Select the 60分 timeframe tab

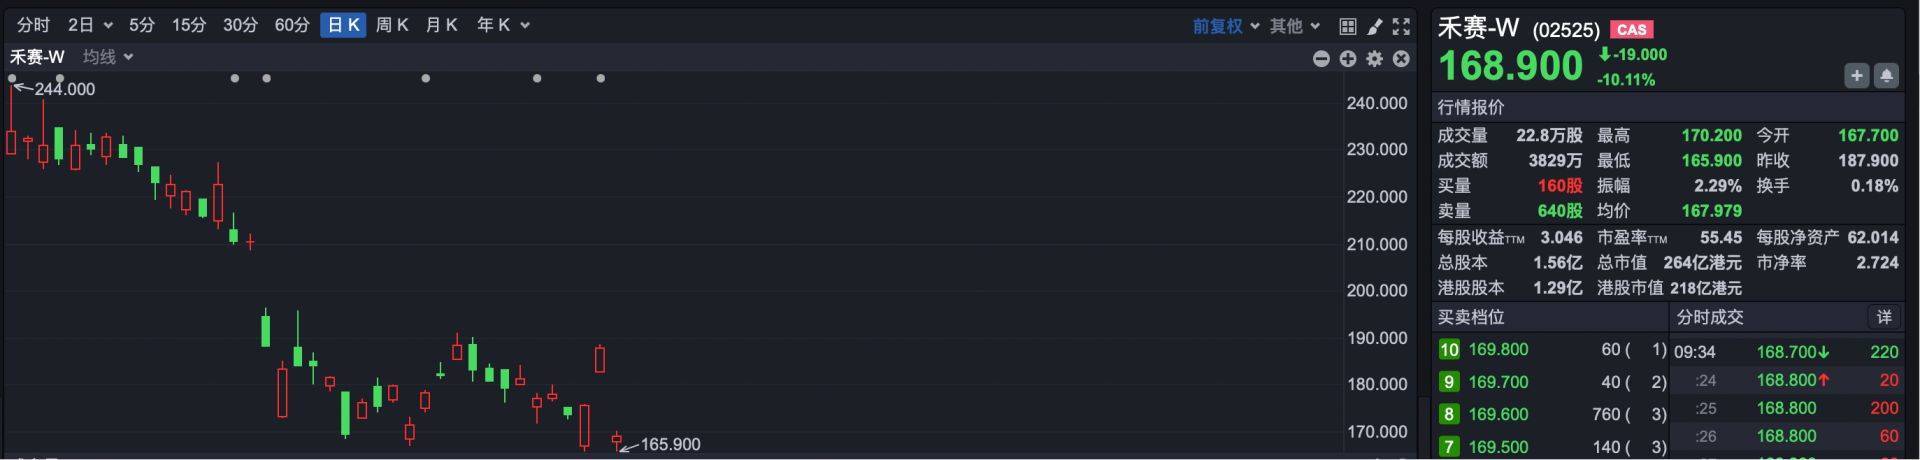click(x=292, y=25)
